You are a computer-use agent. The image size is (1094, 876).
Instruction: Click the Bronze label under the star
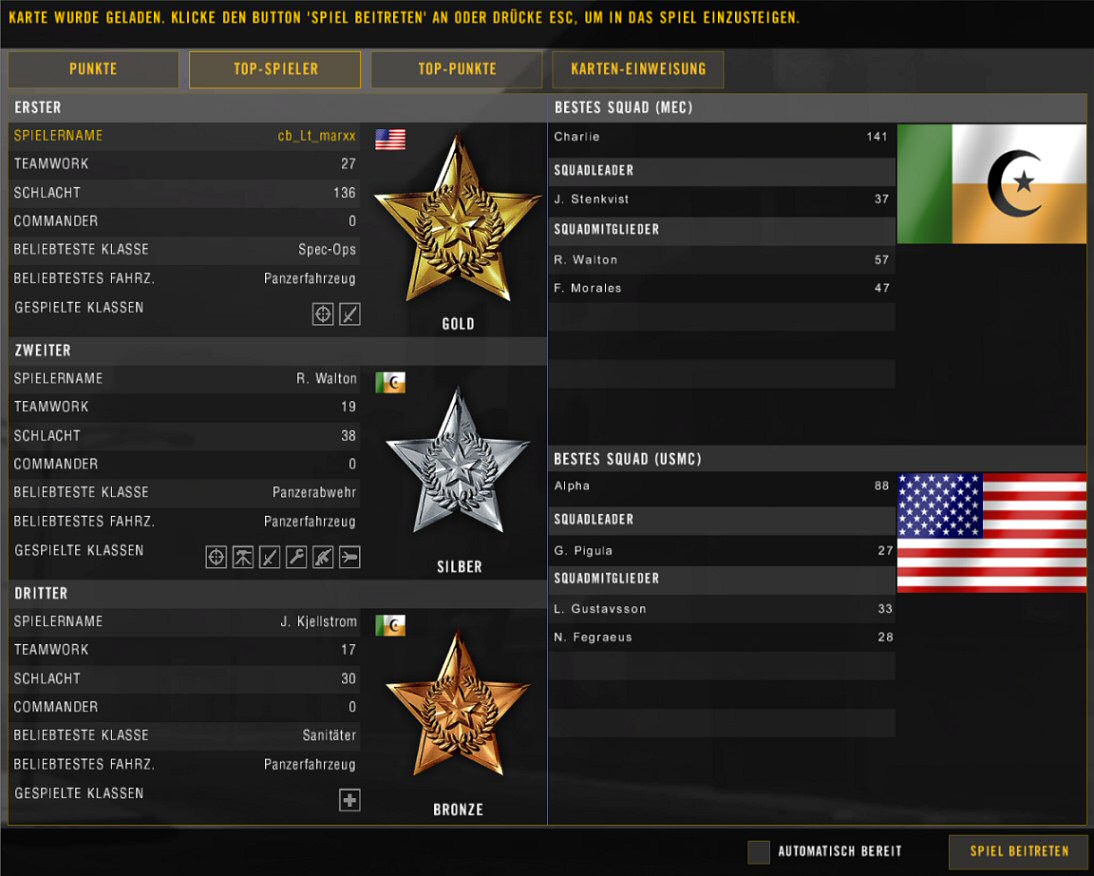[x=458, y=810]
